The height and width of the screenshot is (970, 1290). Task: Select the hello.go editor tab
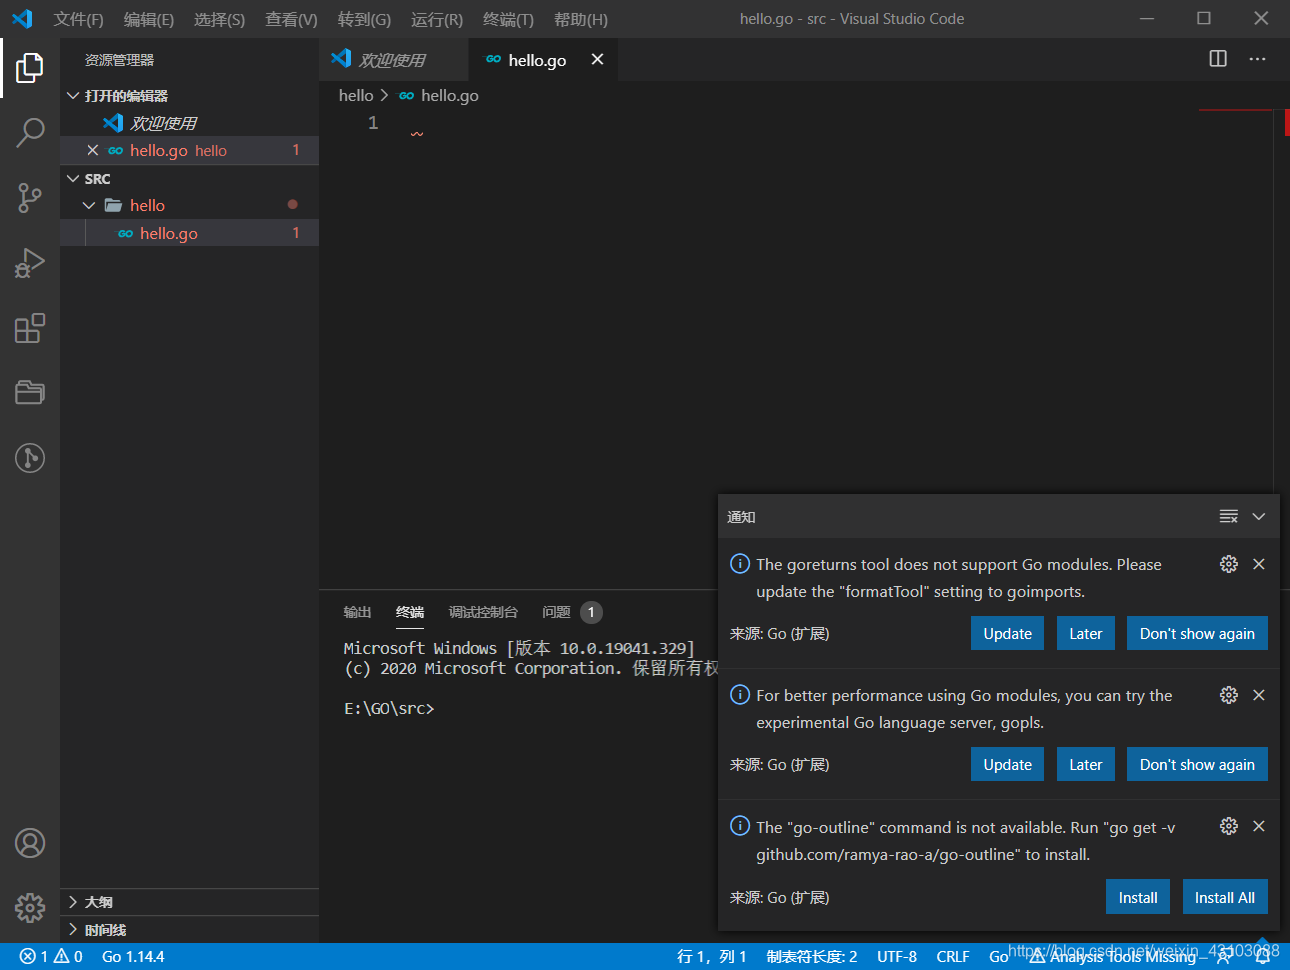click(543, 60)
